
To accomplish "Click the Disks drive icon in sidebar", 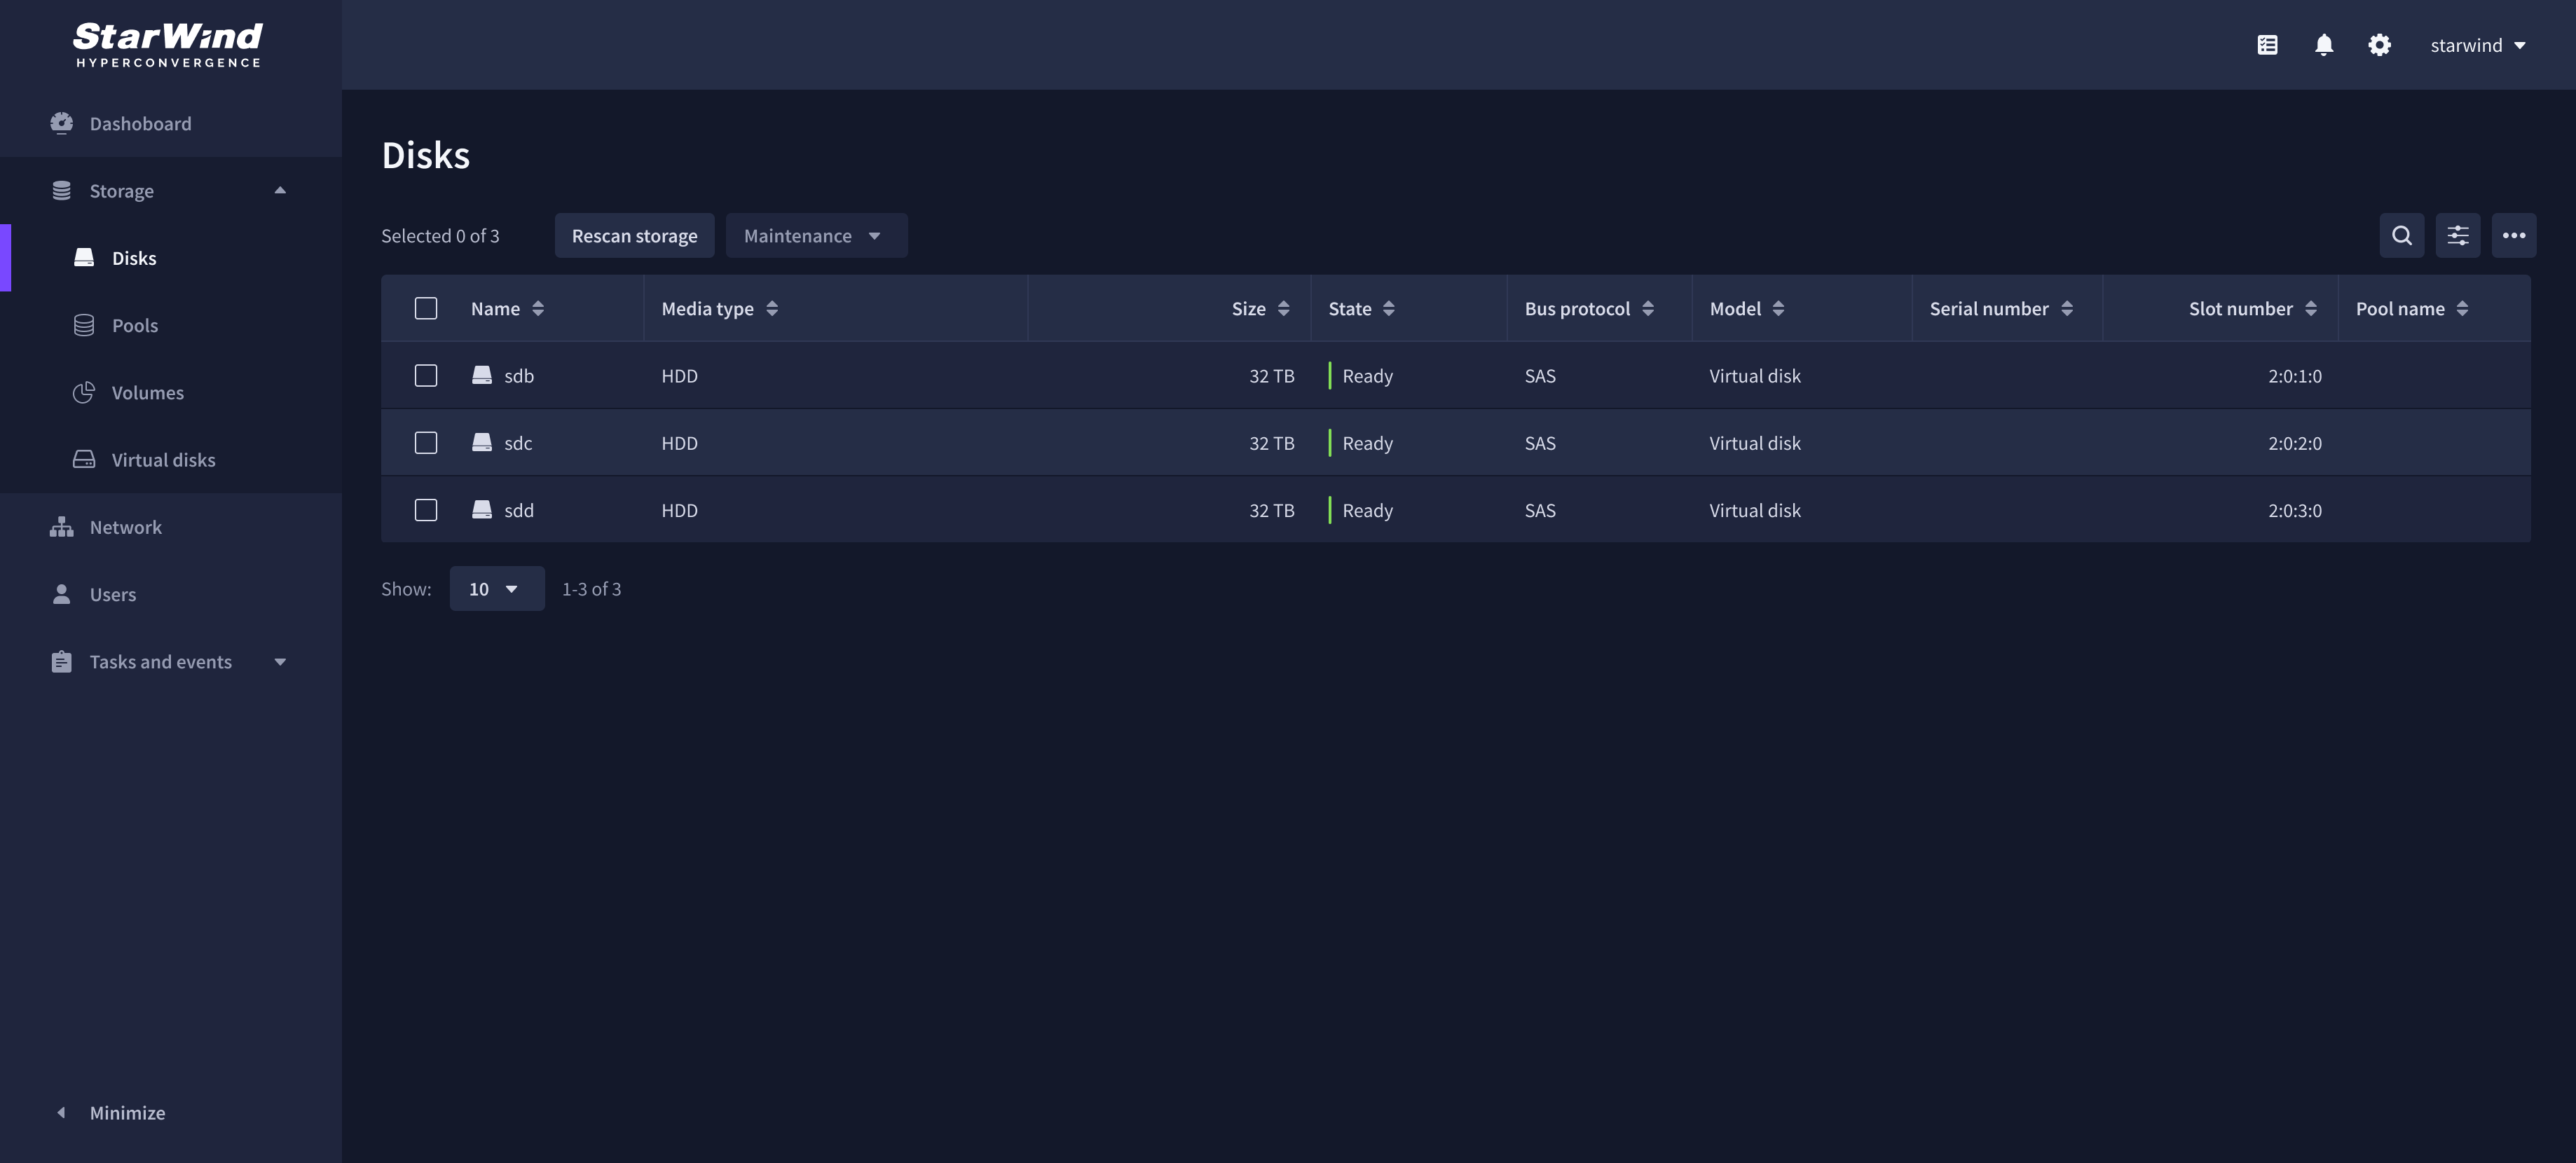I will pos(84,257).
